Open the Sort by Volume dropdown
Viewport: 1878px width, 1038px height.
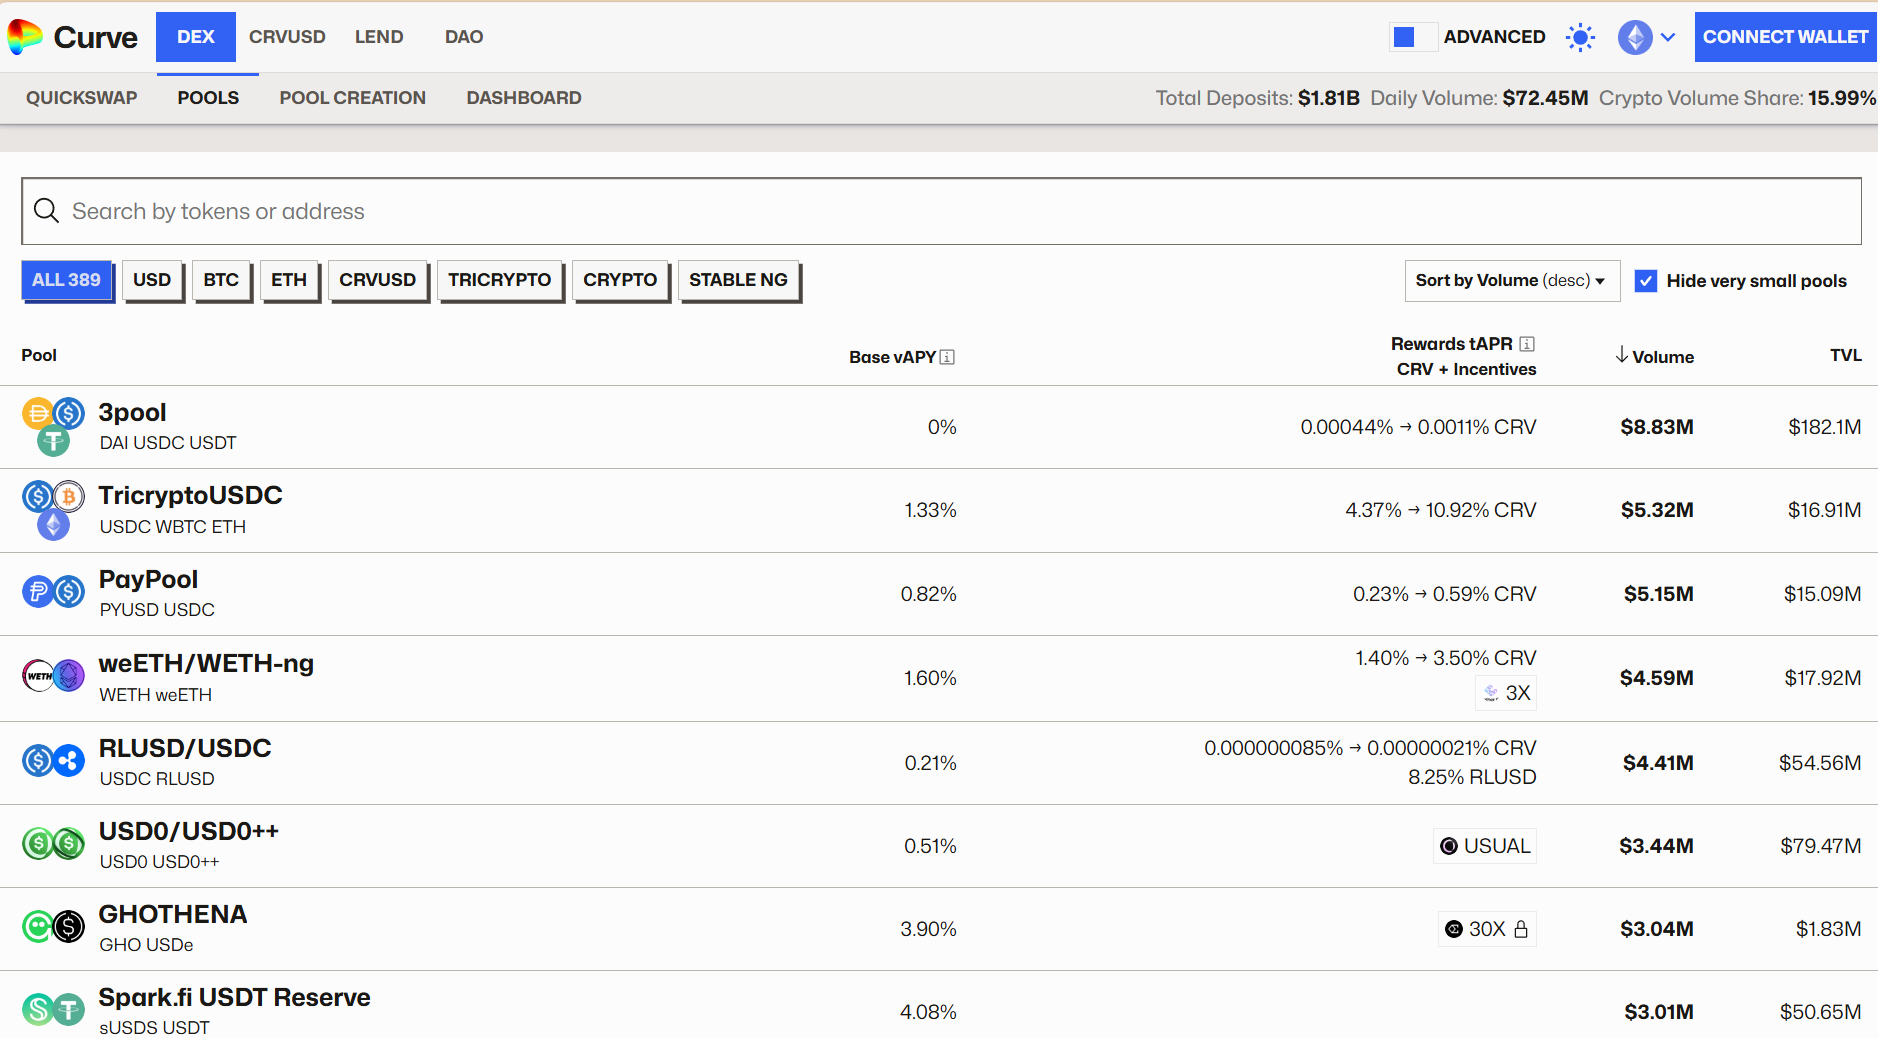pos(1512,281)
